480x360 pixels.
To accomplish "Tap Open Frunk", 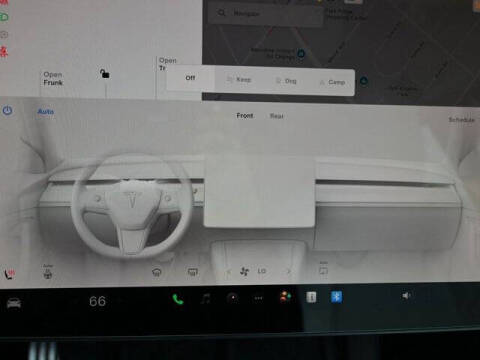I will coord(53,79).
